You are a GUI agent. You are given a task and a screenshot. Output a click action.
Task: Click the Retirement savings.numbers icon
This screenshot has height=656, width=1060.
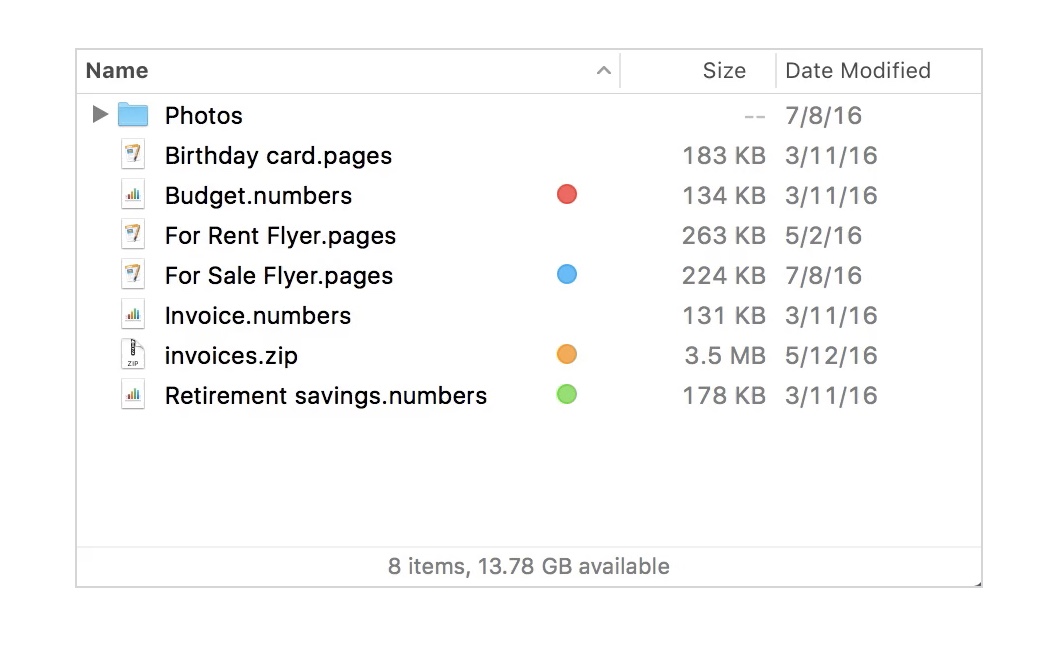point(133,395)
